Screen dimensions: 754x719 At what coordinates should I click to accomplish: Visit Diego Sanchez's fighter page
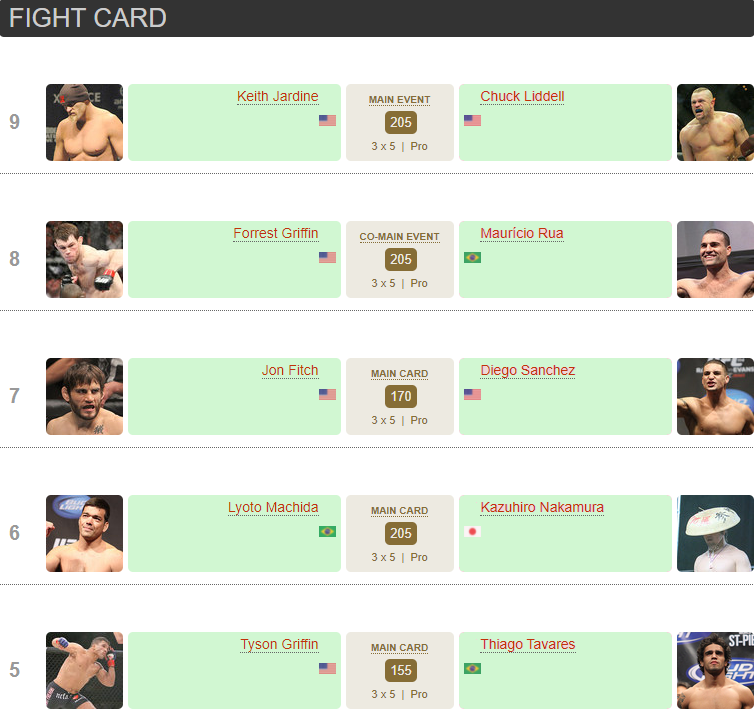click(x=527, y=371)
